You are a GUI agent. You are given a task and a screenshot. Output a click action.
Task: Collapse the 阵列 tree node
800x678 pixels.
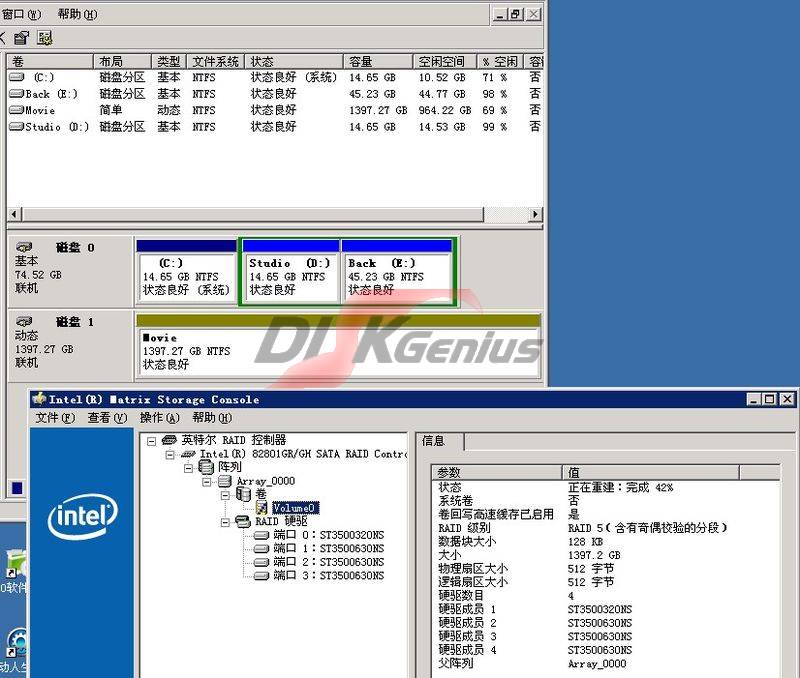[188, 468]
